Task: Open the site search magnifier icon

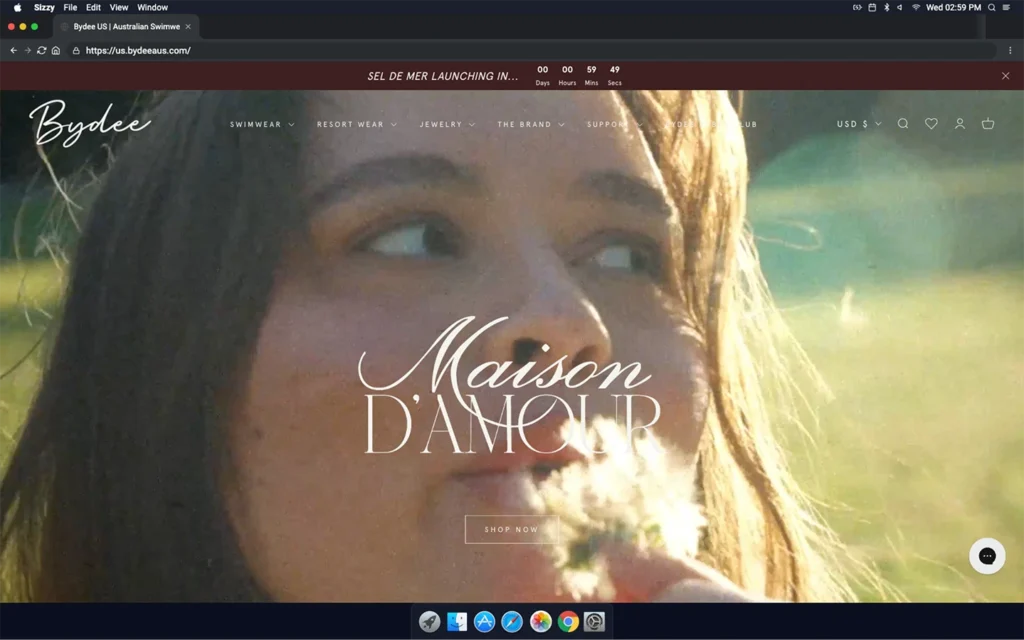Action: click(x=903, y=124)
